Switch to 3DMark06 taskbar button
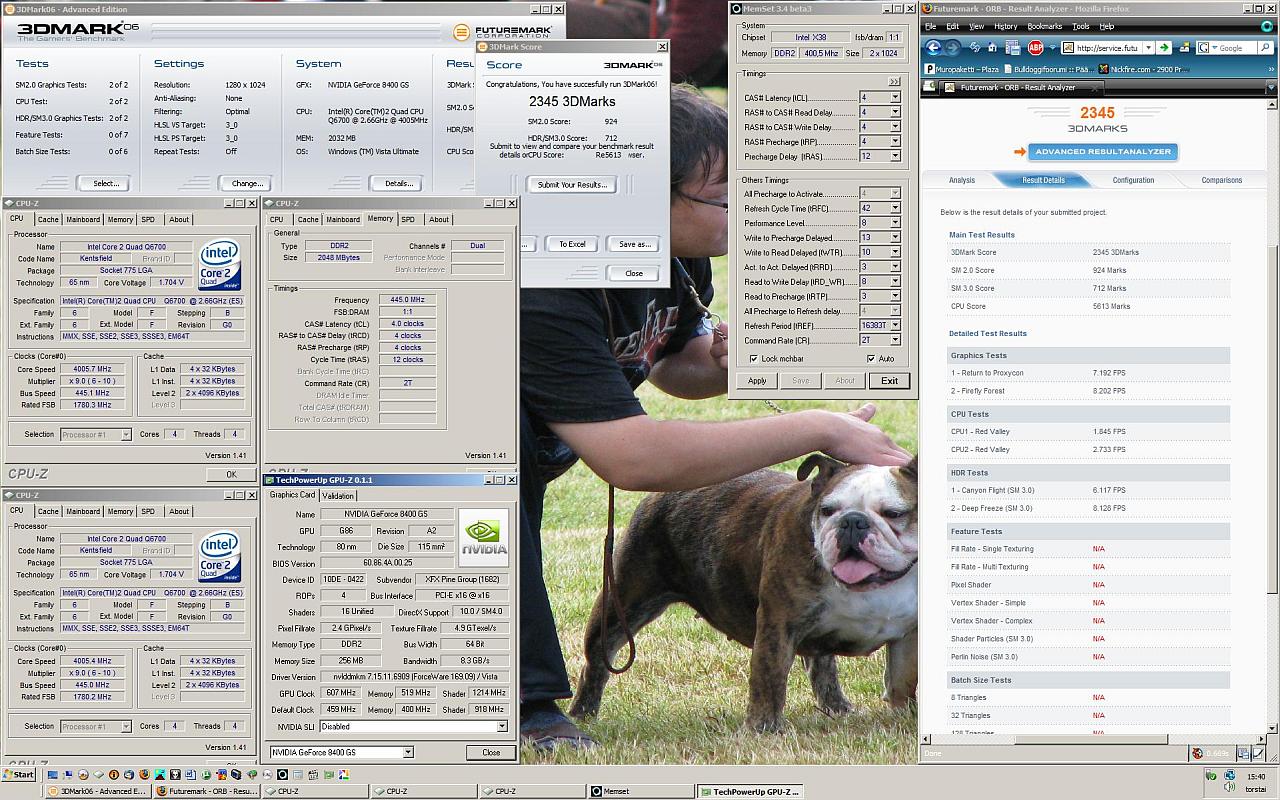The width and height of the screenshot is (1280, 800). click(98, 791)
